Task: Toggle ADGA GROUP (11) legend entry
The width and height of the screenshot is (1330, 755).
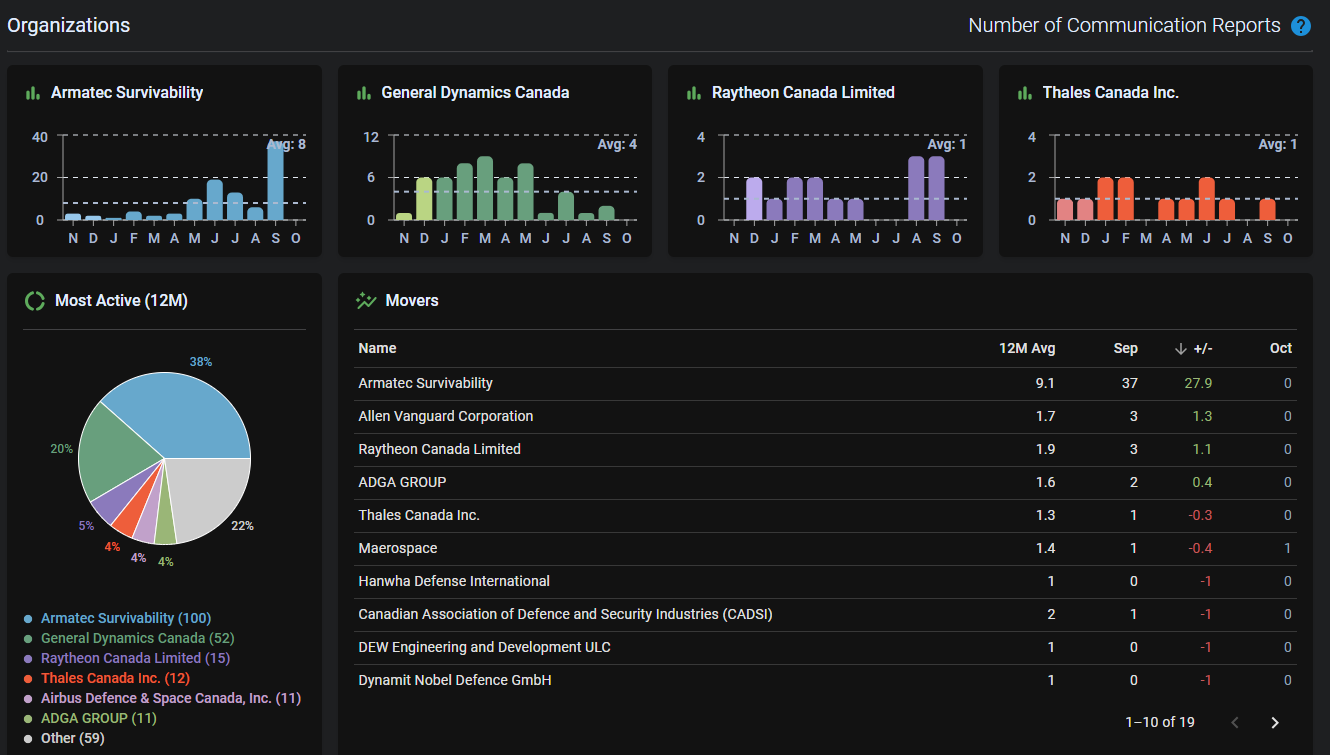Action: click(x=91, y=718)
